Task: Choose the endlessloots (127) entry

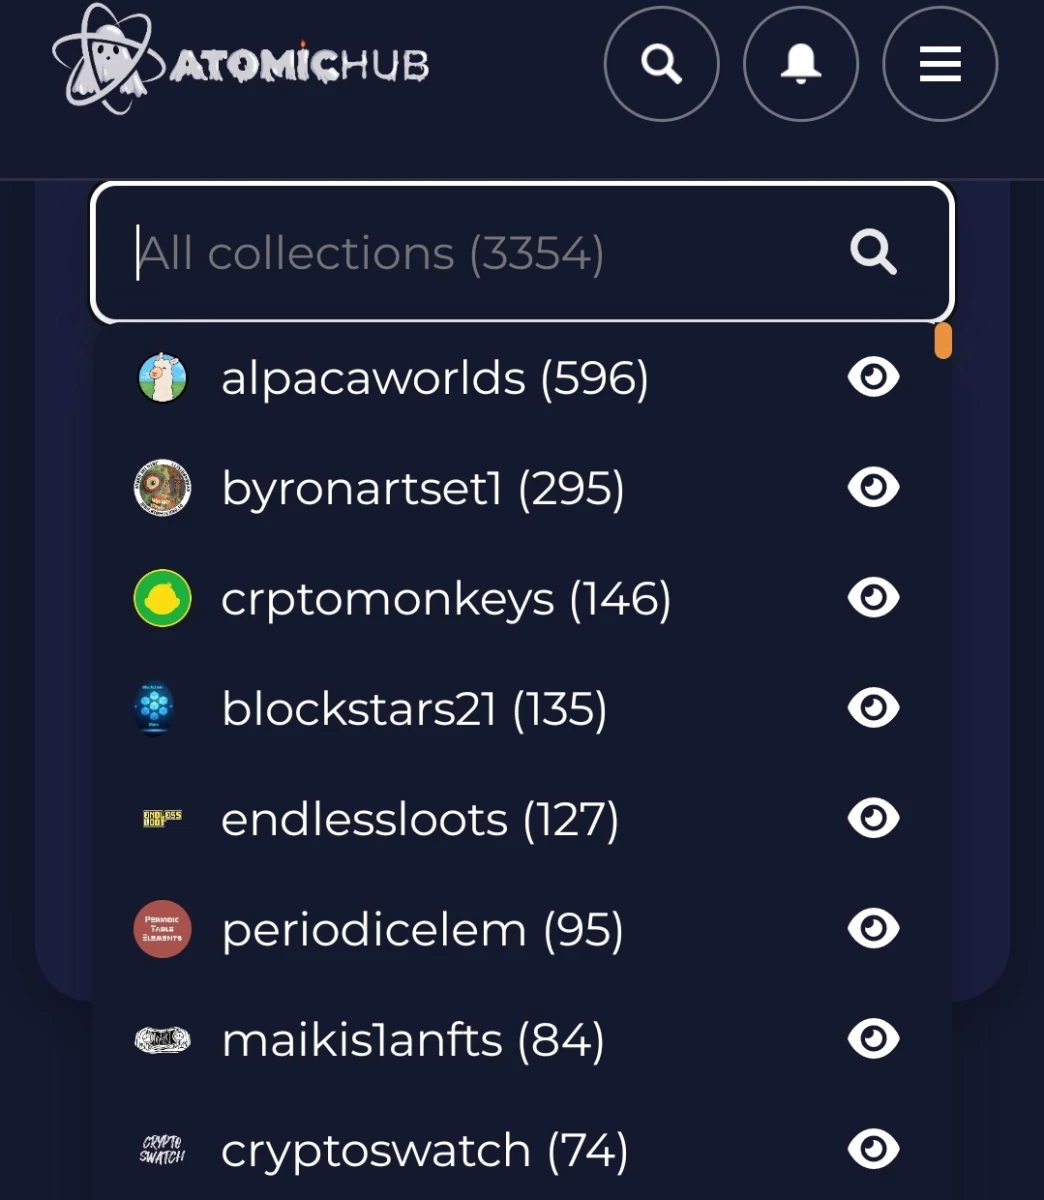Action: click(522, 819)
